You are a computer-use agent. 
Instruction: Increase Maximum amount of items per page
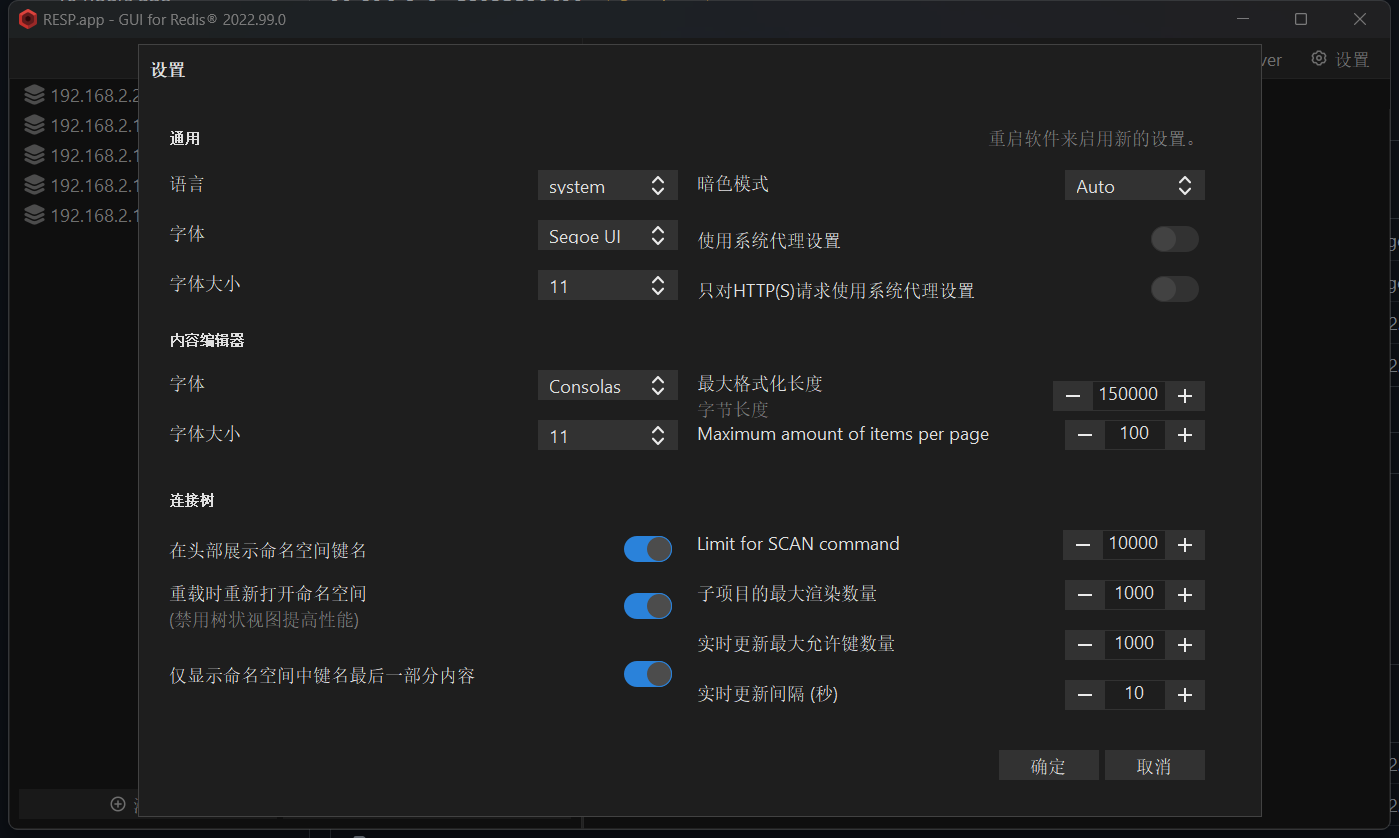point(1185,435)
